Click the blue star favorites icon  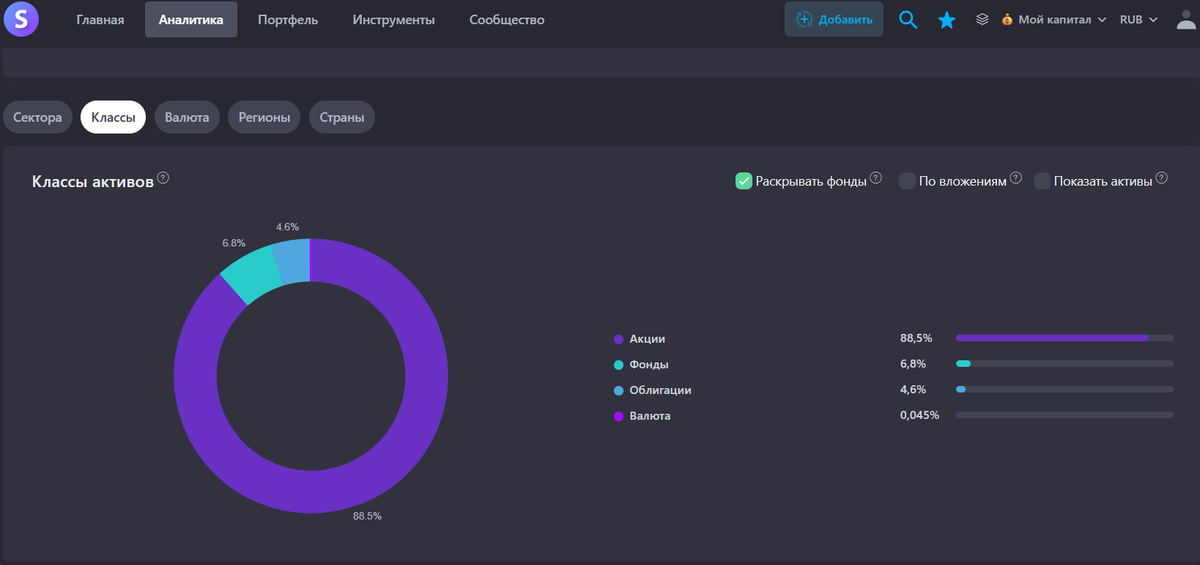click(946, 19)
